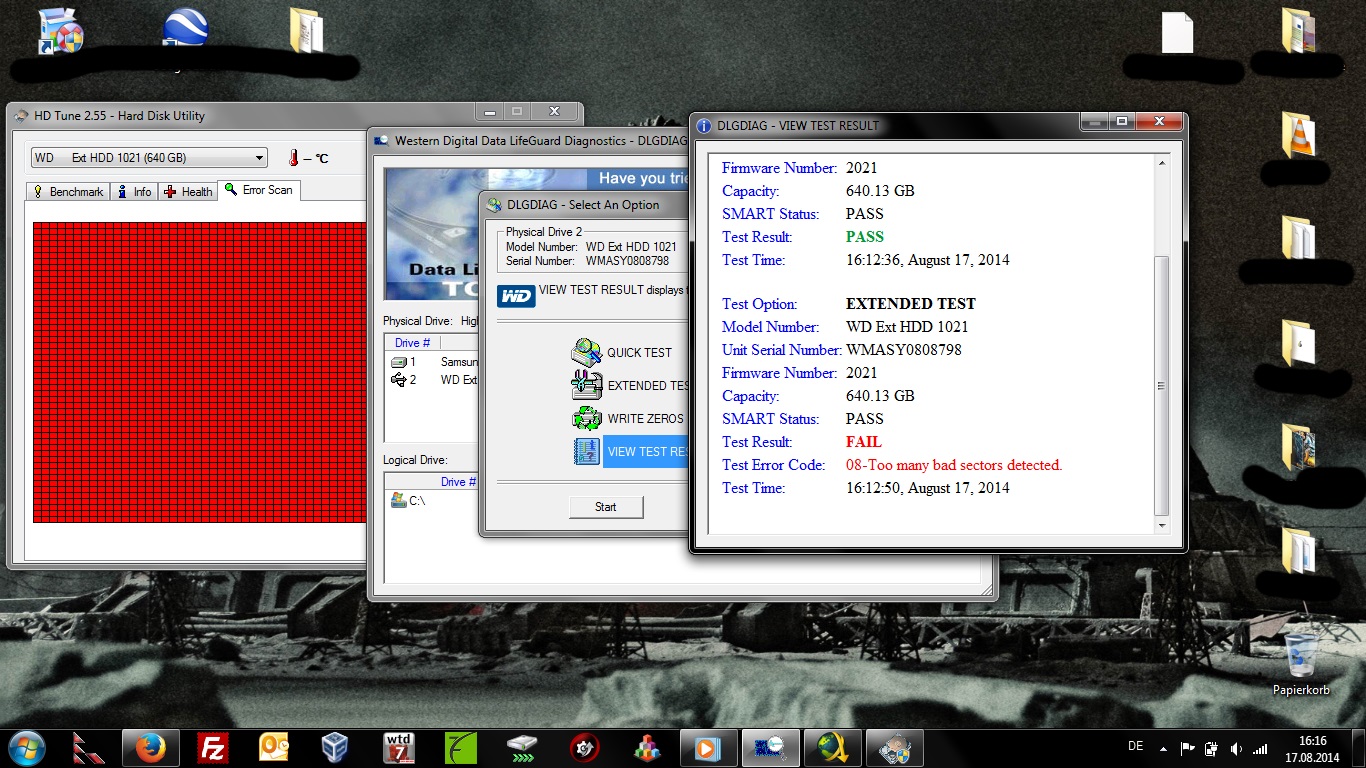This screenshot has width=1366, height=768.
Task: Click the test time '16:12:50, August 17, 2014'
Action: (928, 488)
